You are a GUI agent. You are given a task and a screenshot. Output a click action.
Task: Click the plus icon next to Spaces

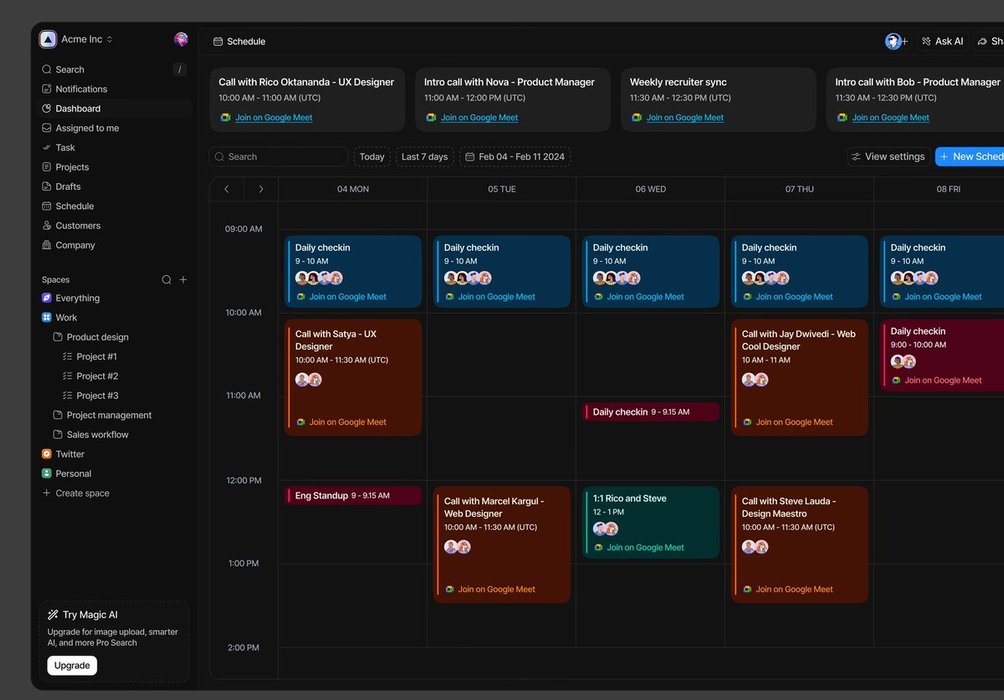(183, 280)
